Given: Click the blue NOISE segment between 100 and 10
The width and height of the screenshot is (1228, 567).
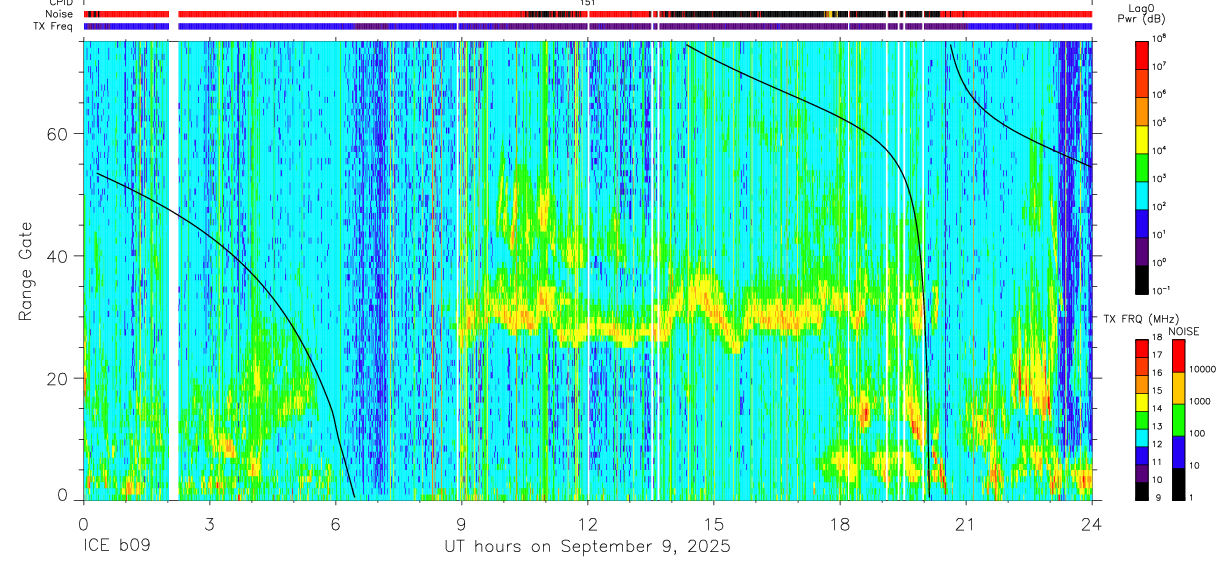Looking at the screenshot, I should point(1178,451).
